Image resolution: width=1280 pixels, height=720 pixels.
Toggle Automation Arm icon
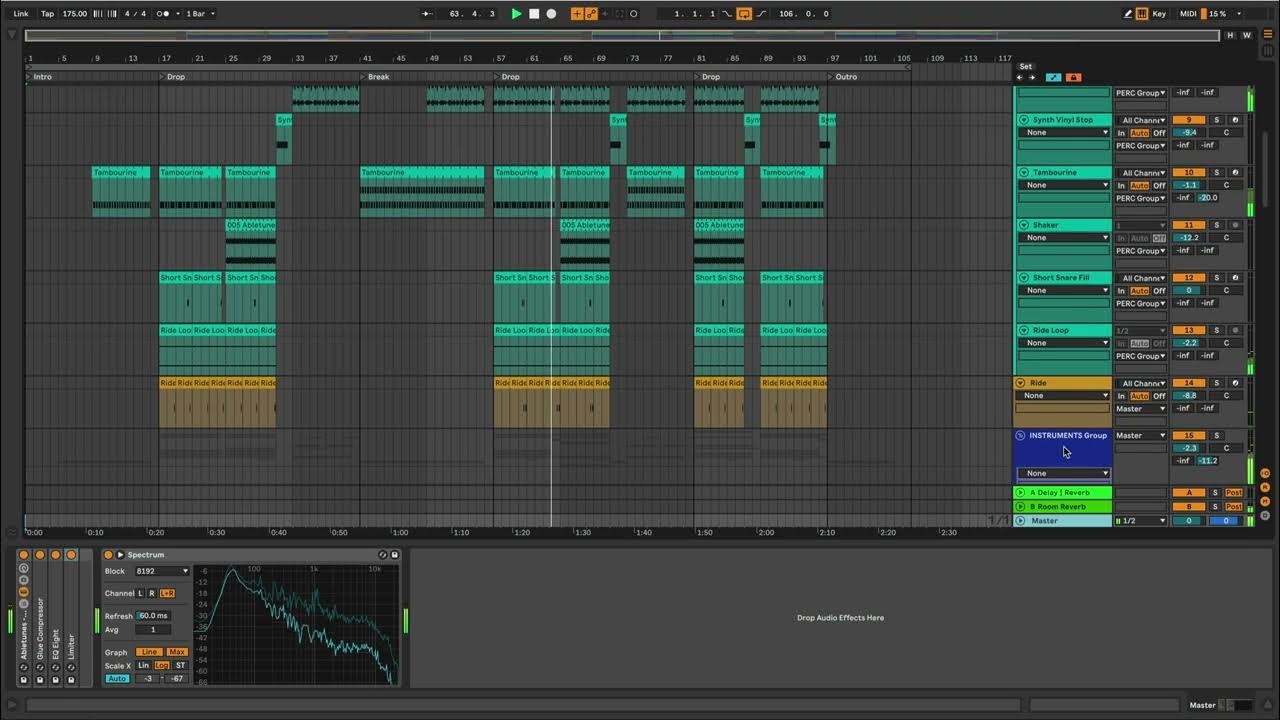click(x=591, y=14)
